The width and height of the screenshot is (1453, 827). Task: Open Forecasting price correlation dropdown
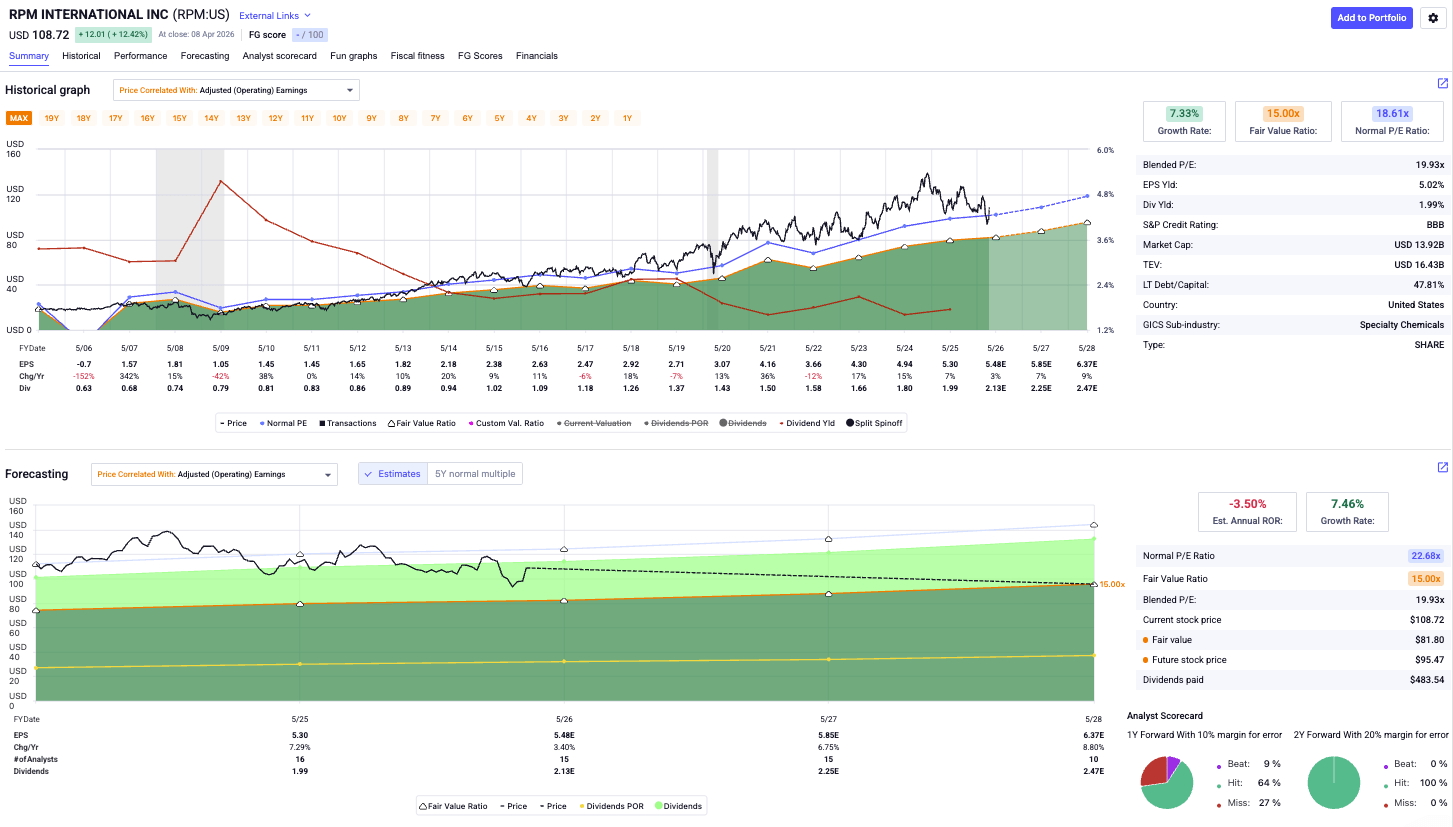(x=214, y=474)
